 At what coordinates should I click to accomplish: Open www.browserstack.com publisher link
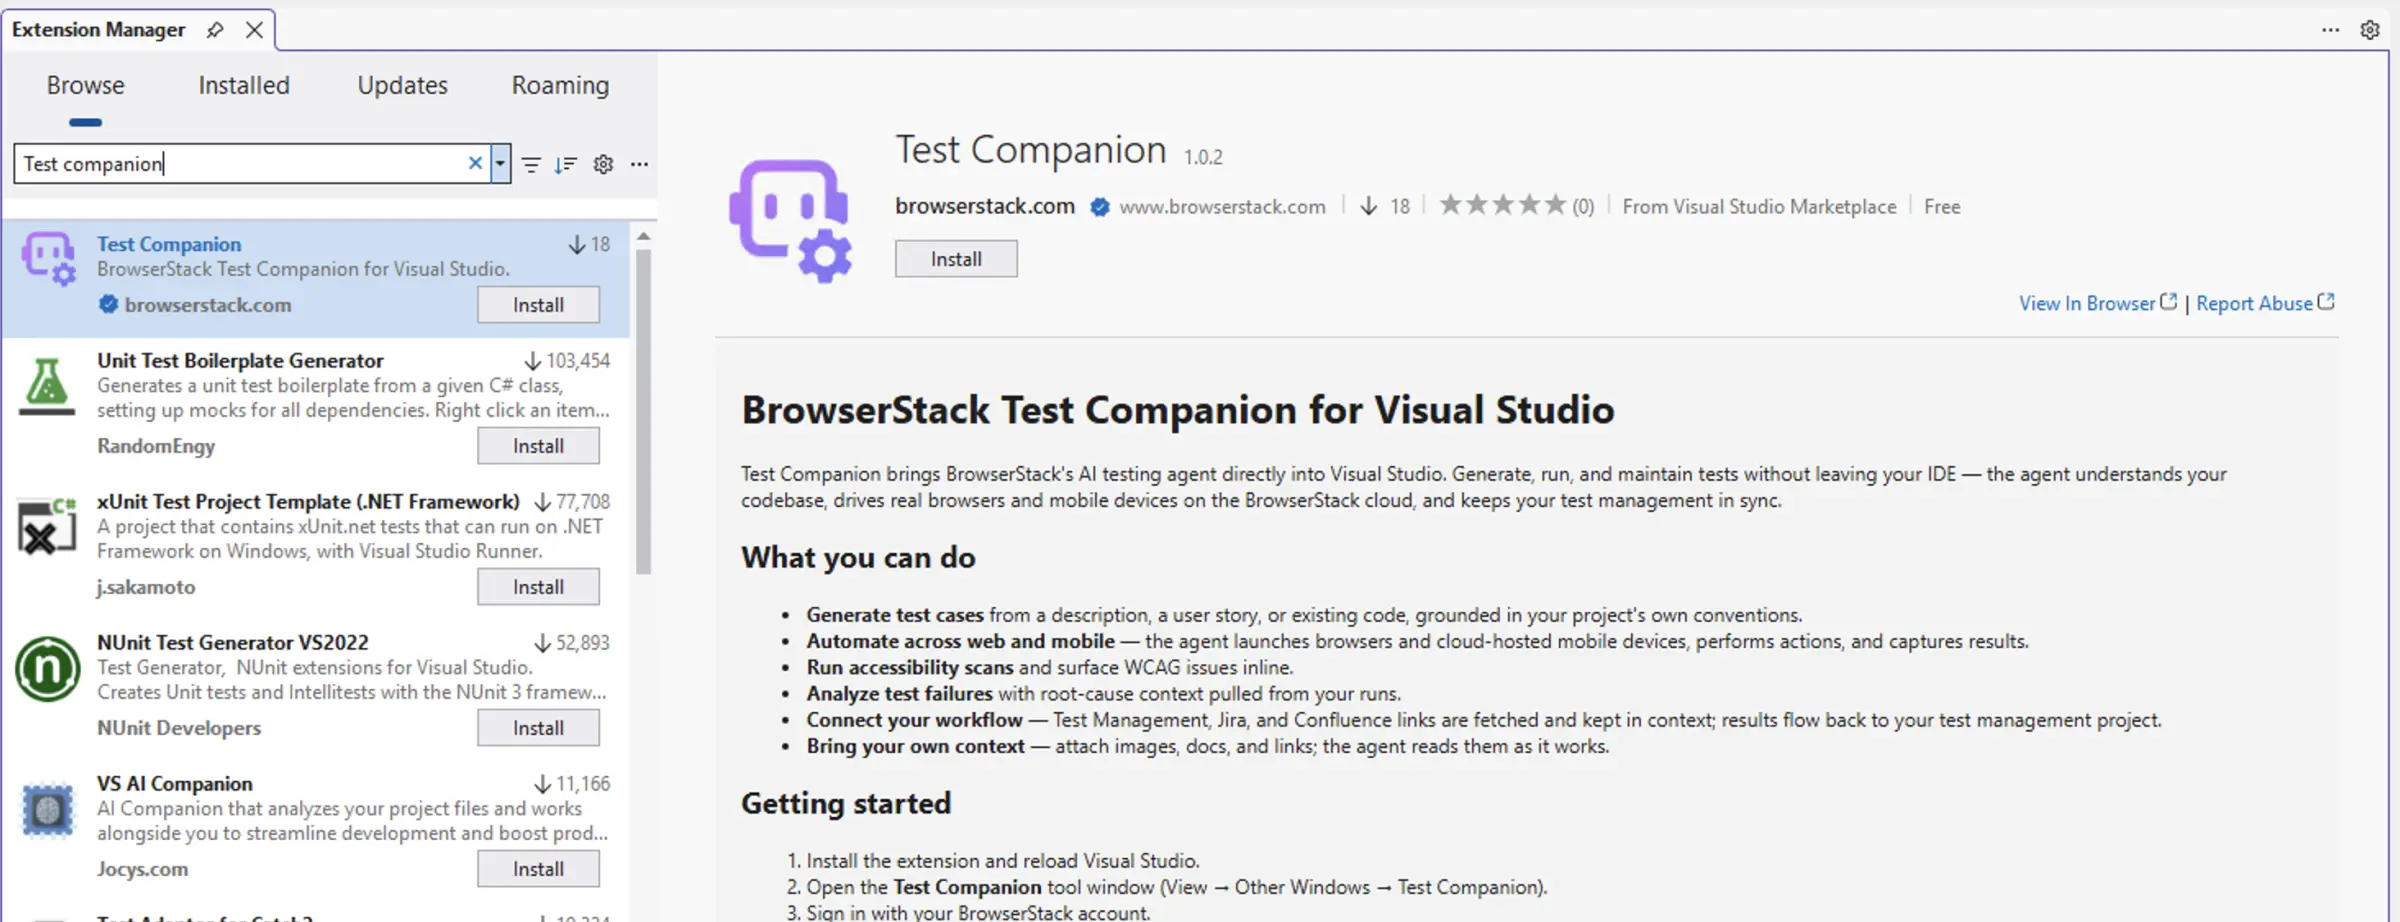click(x=1222, y=207)
